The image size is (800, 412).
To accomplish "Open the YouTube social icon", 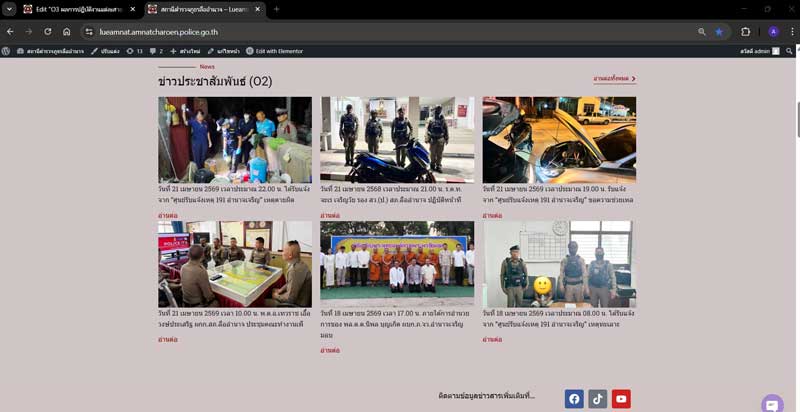I will (622, 399).
